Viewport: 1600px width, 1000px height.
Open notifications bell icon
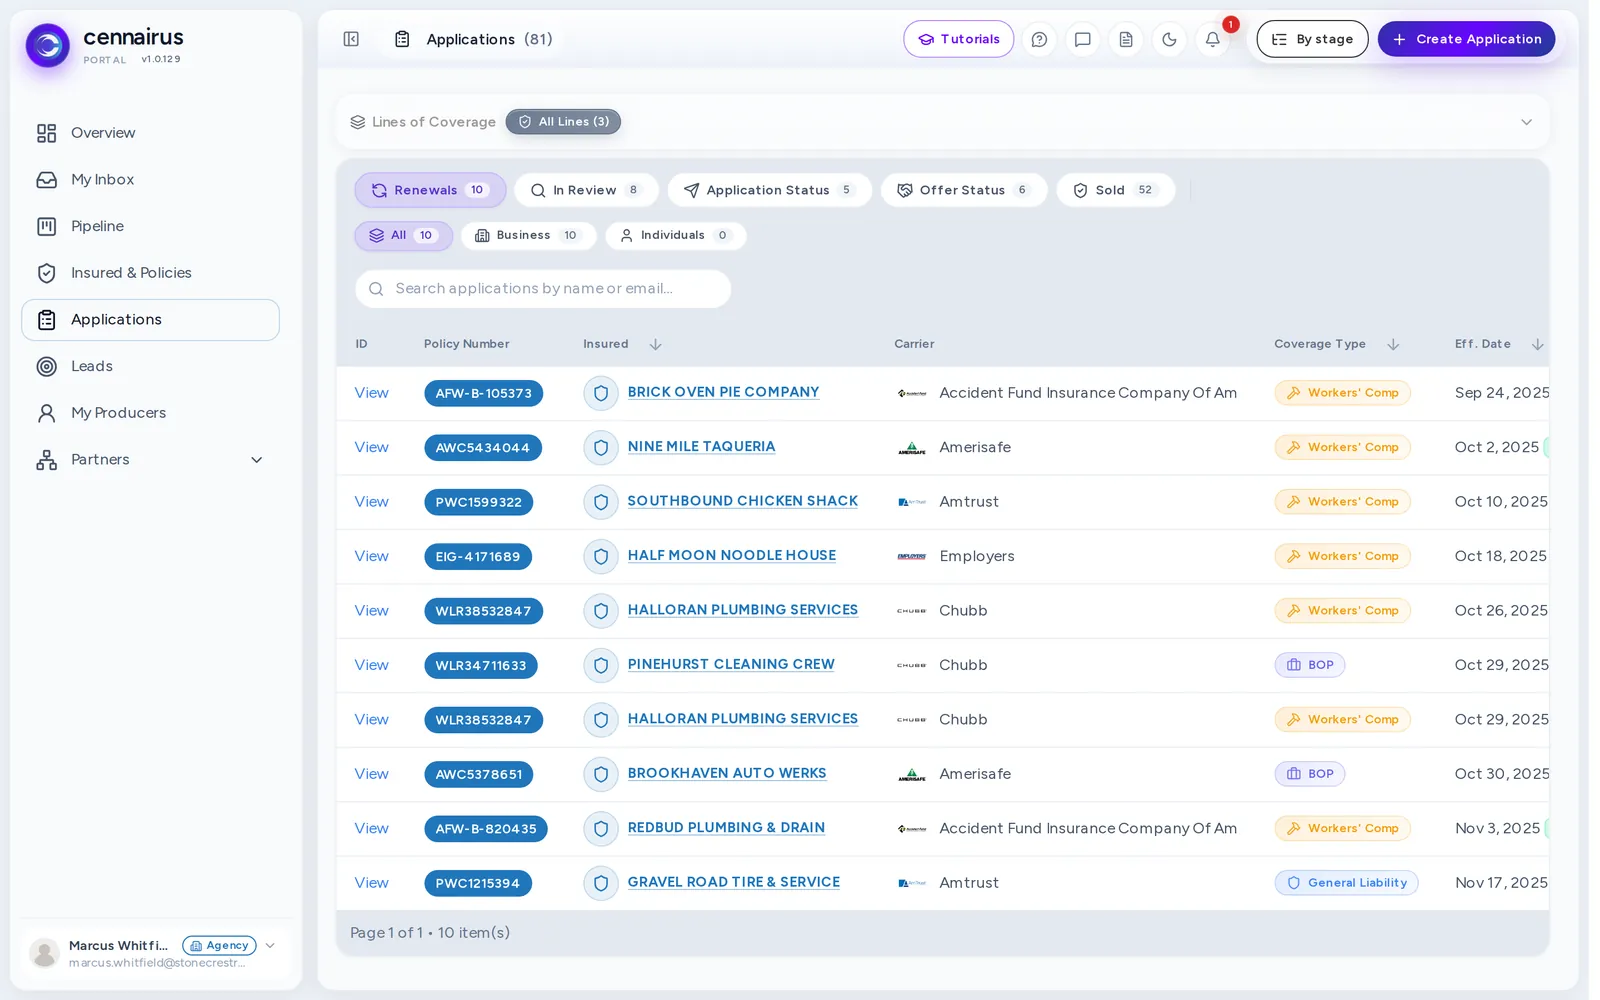pos(1212,39)
